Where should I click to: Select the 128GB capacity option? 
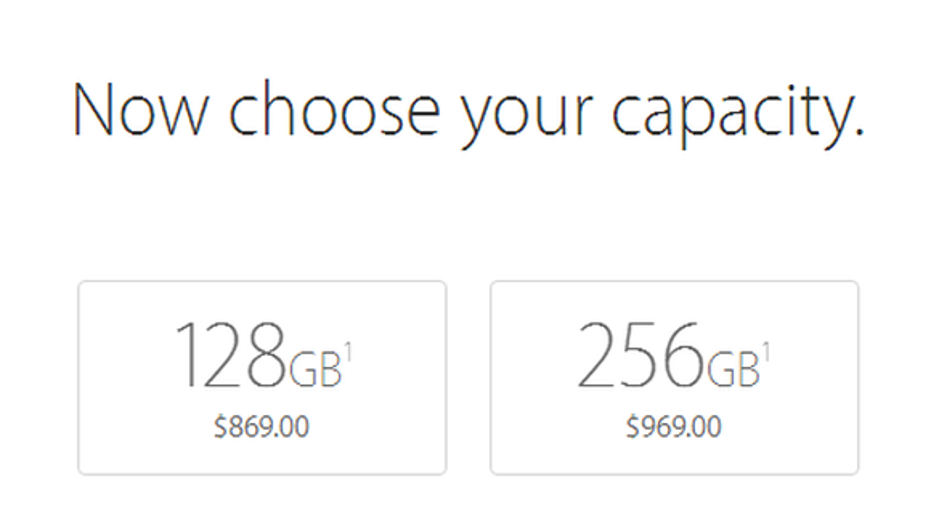[262, 378]
